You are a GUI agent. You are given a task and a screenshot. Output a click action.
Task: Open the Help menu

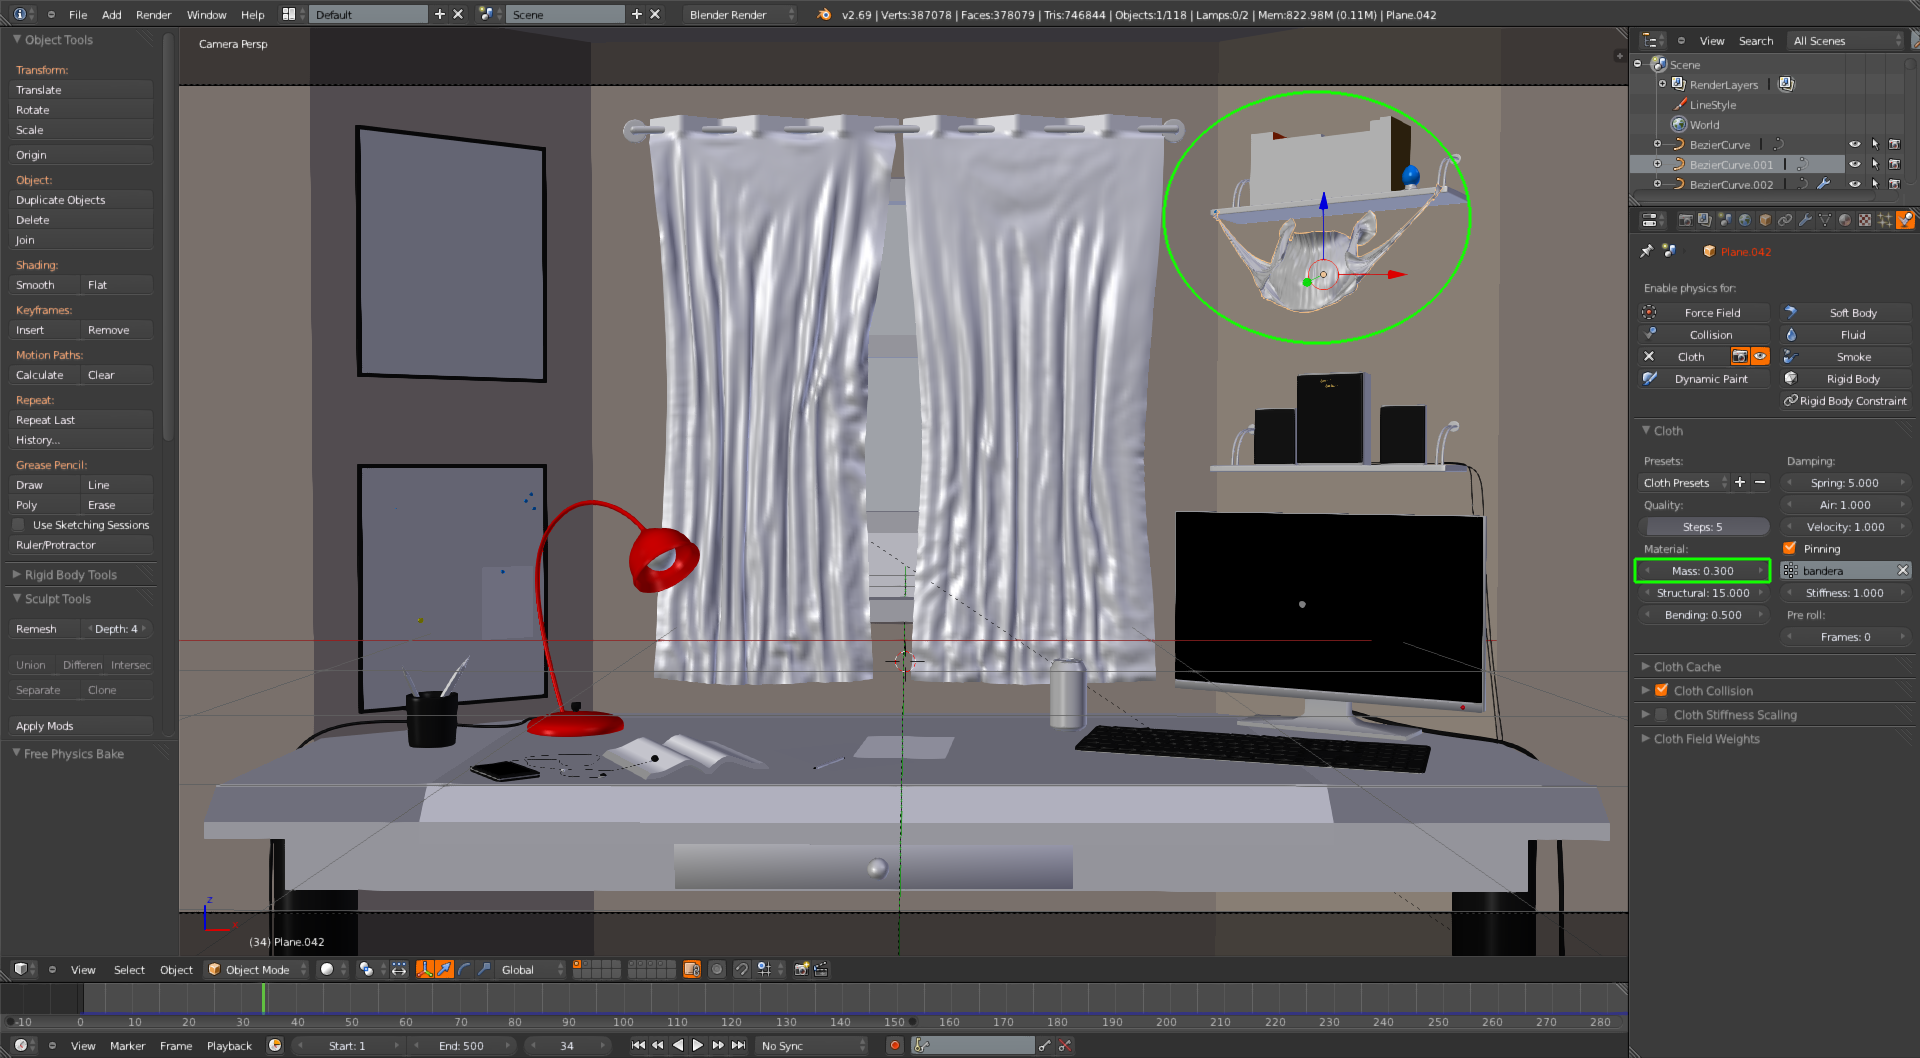point(253,14)
